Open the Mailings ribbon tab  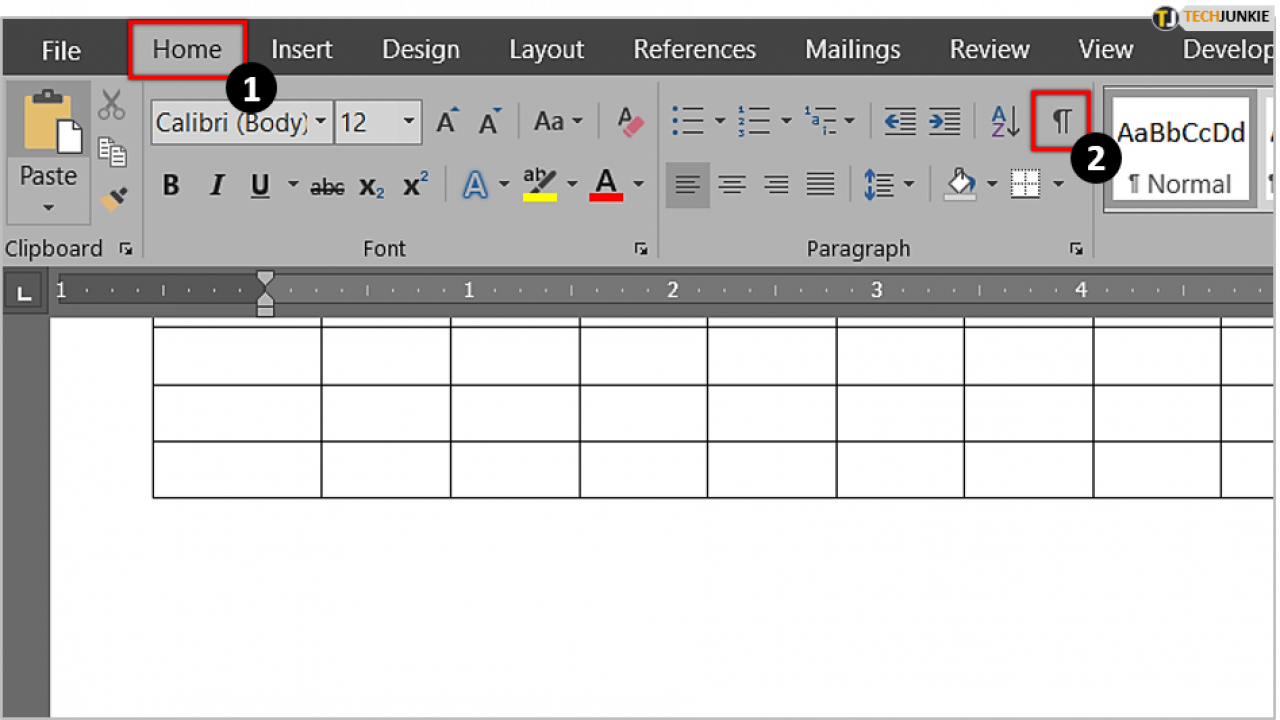click(852, 48)
